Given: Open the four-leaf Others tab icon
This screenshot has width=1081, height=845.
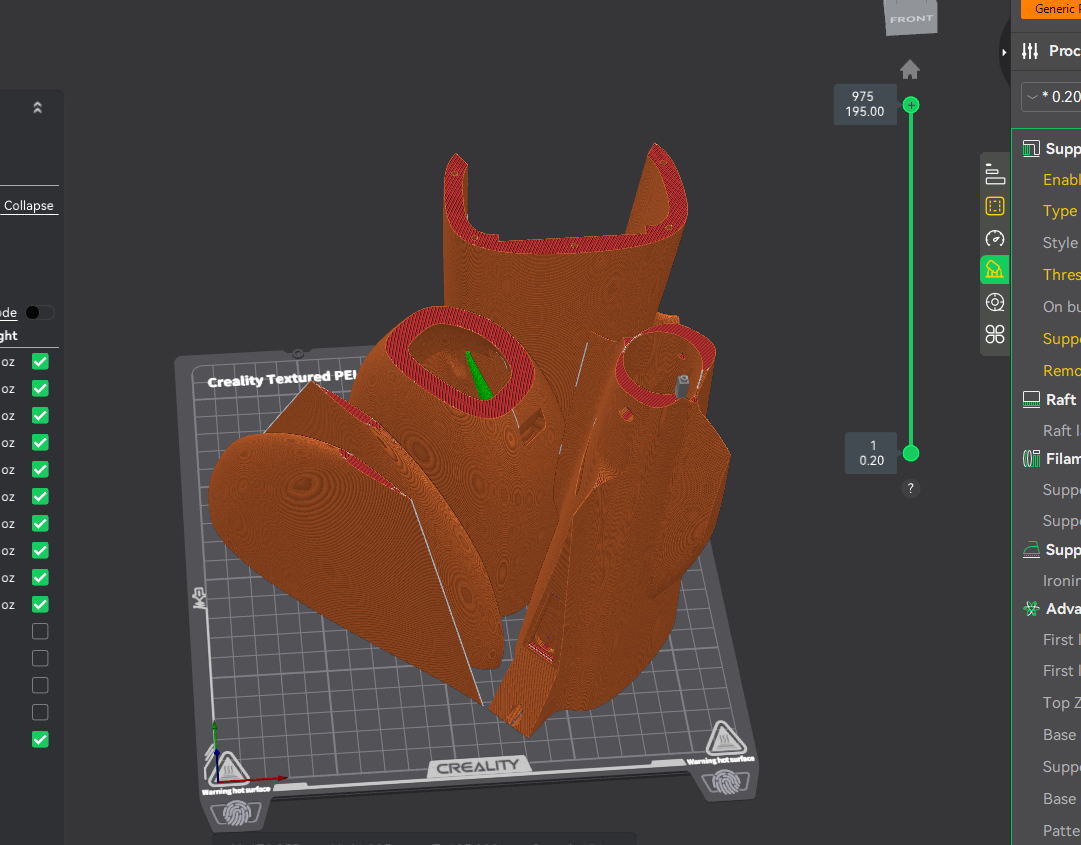Looking at the screenshot, I should pyautogui.click(x=995, y=334).
